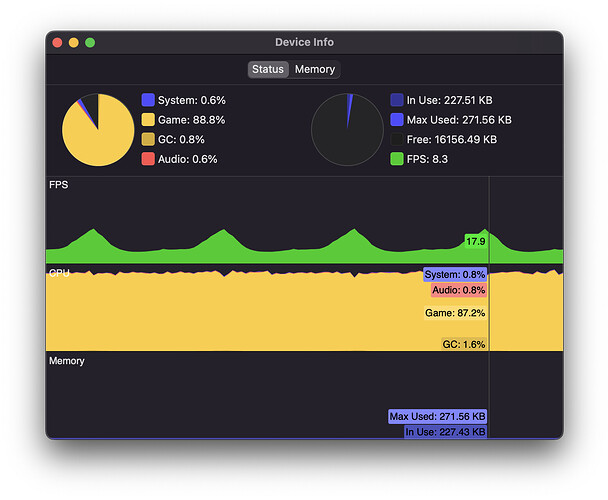Viewport: 608px width, 500px height.
Task: Click the 'Game: 88.8%' legend text
Action: pyautogui.click(x=191, y=120)
